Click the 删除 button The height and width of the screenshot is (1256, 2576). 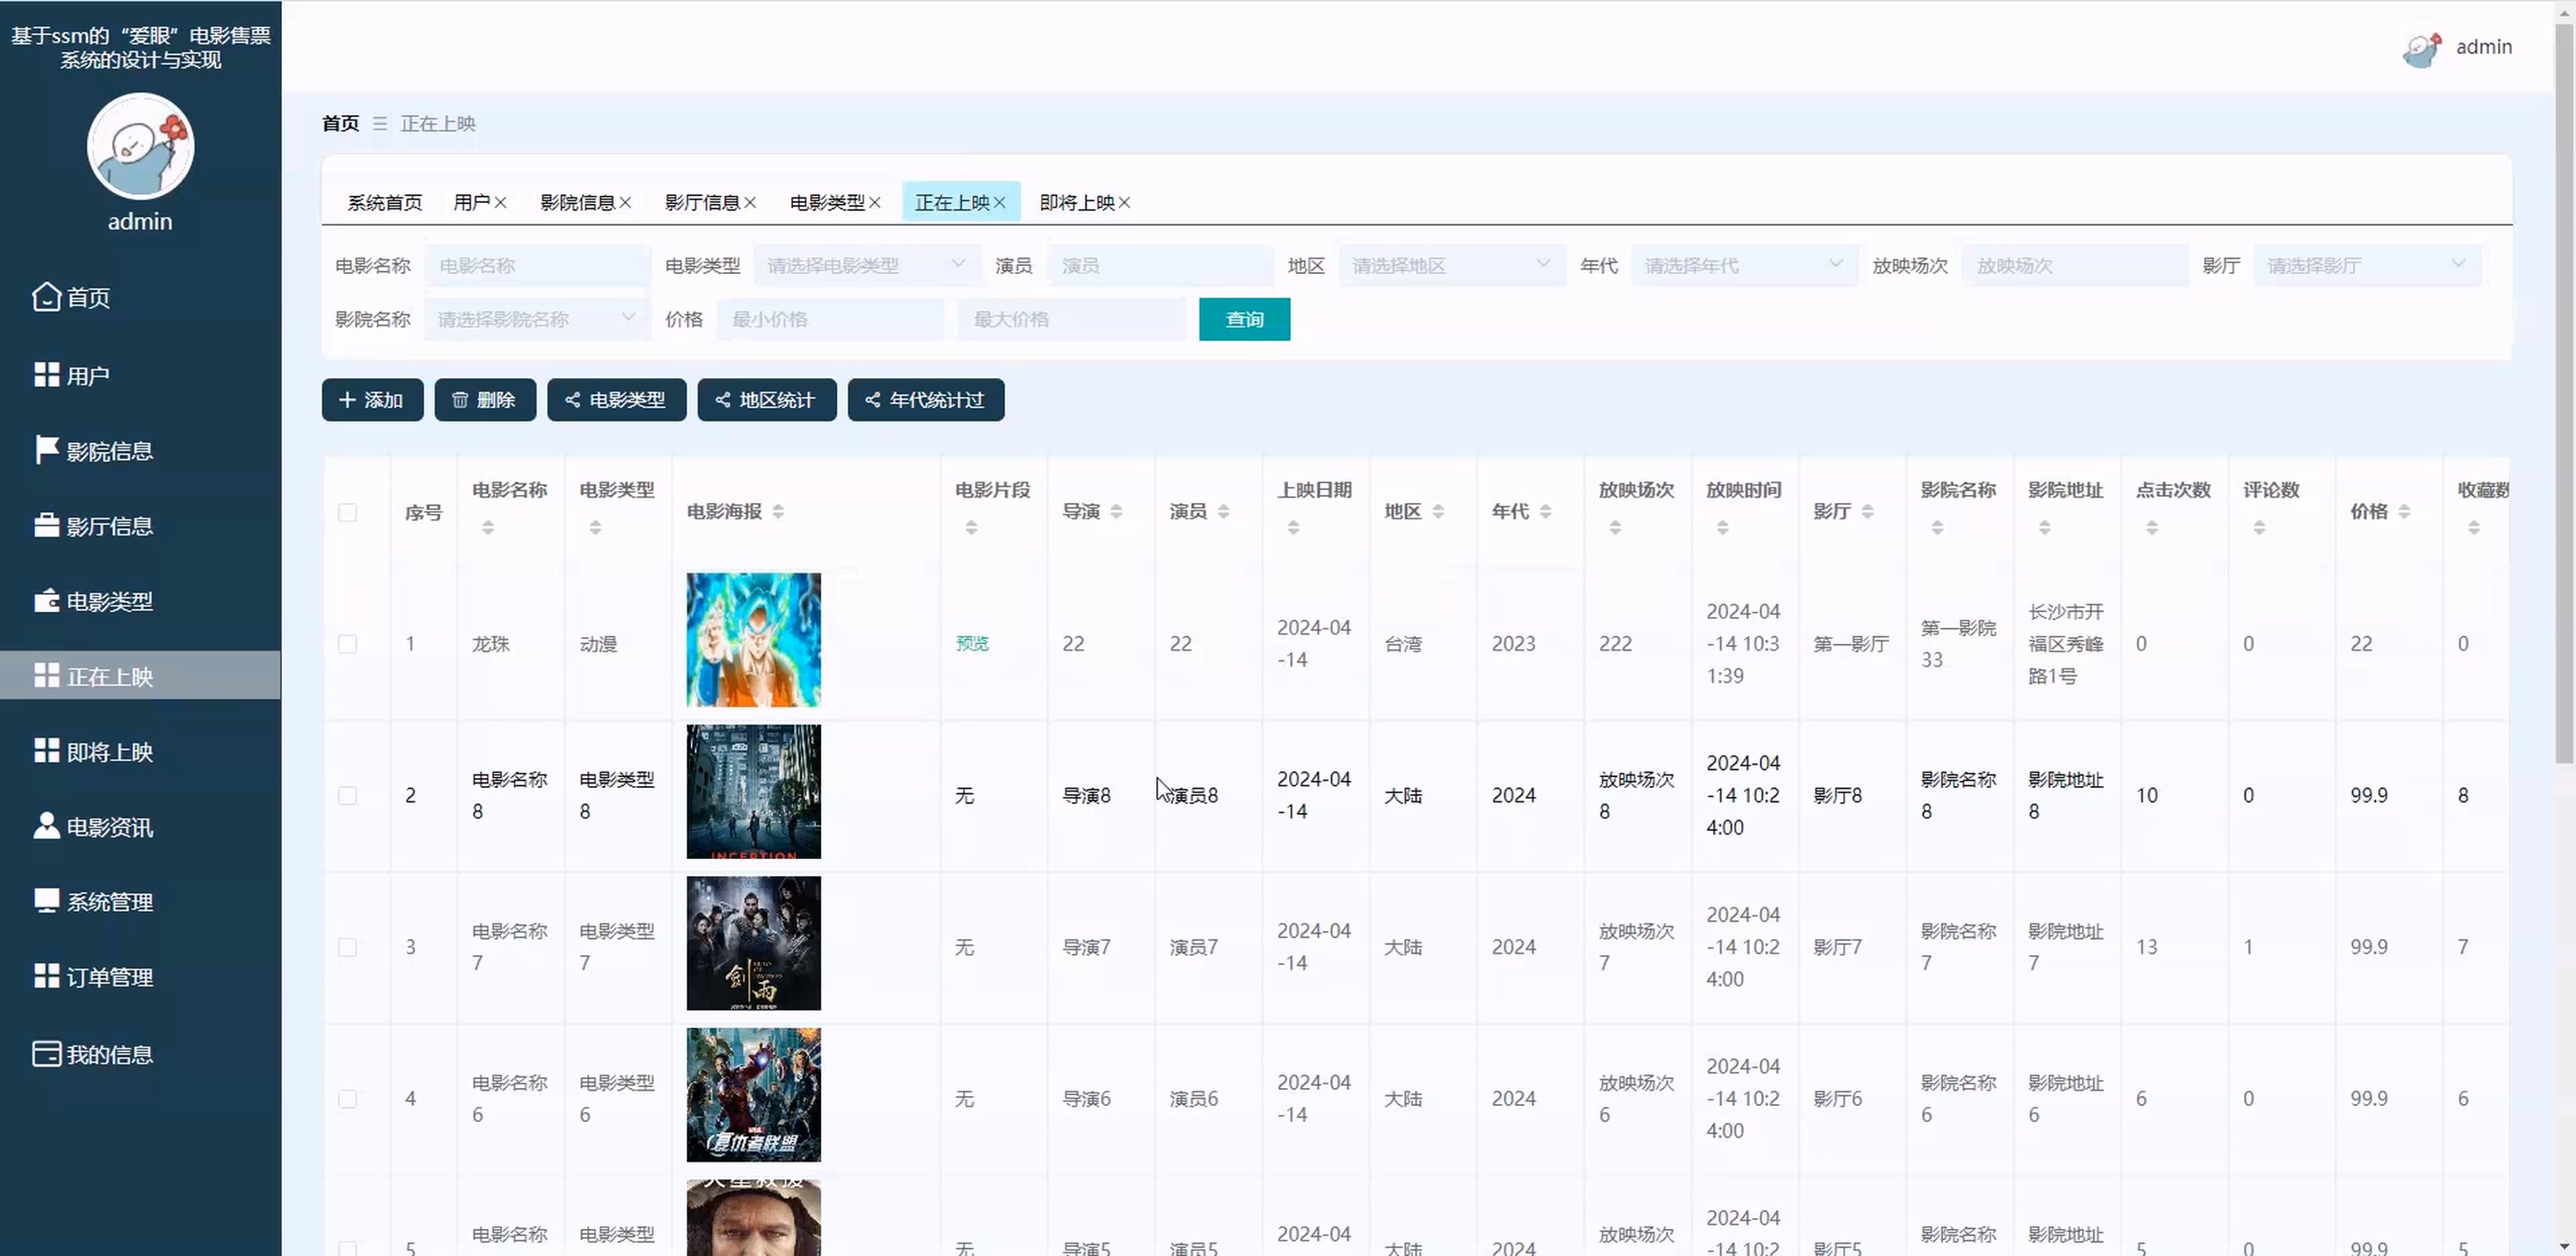[485, 400]
